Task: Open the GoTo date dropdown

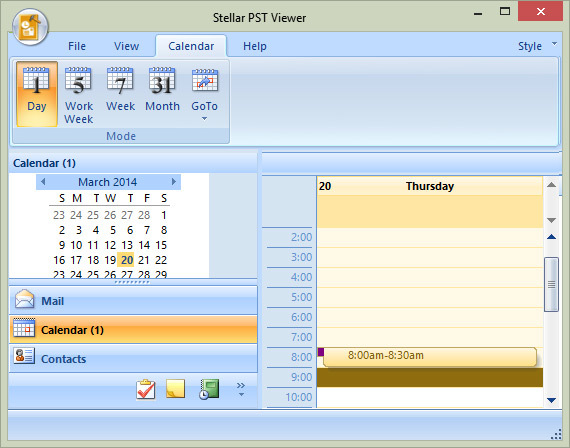Action: coord(205,94)
